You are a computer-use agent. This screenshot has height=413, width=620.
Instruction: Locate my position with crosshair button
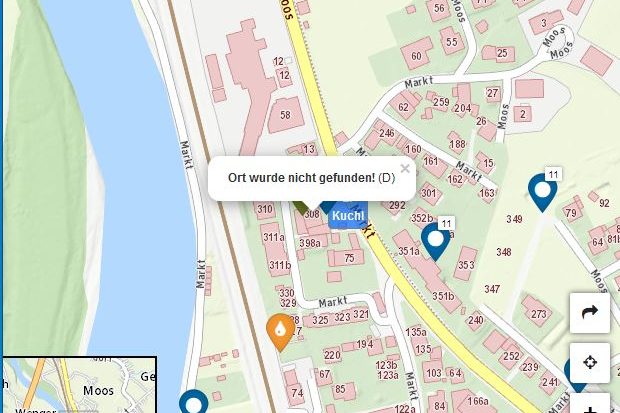tap(590, 363)
